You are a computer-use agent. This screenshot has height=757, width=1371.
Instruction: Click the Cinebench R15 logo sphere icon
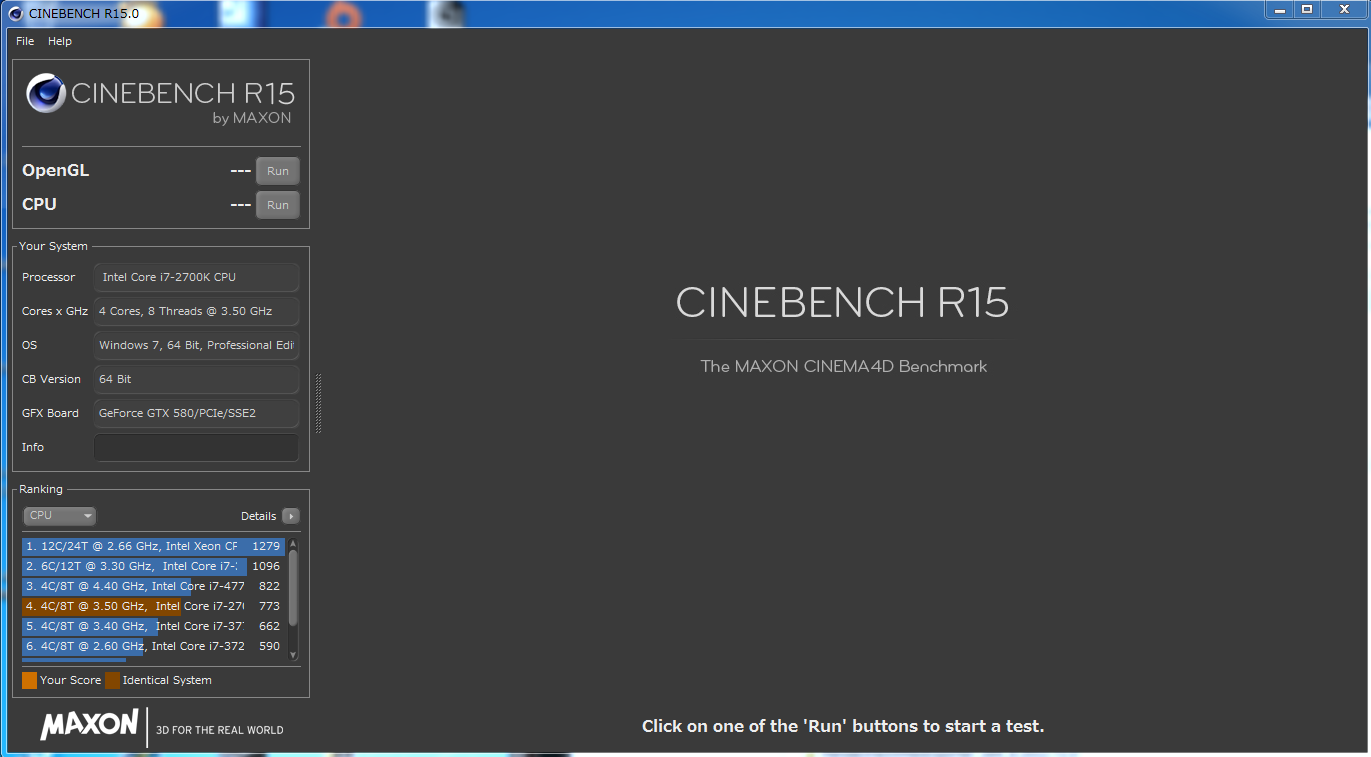46,93
